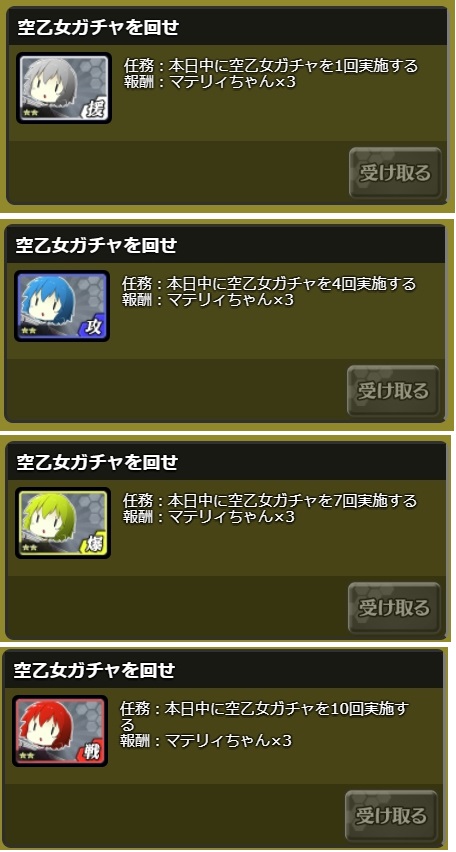Click 受け取る for the 1回 gacha mission

pyautogui.click(x=395, y=173)
